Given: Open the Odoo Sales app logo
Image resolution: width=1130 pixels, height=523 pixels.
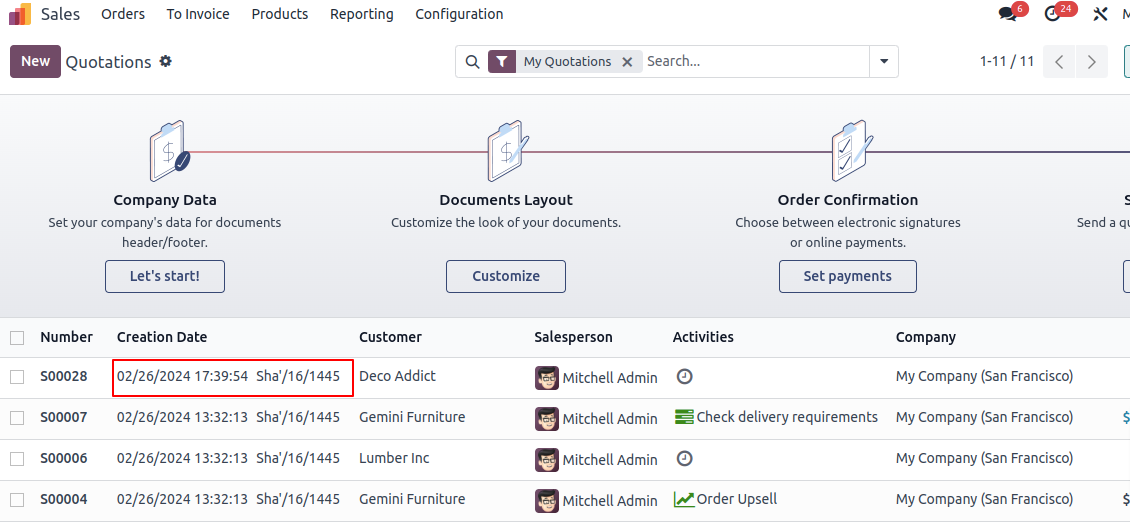Looking at the screenshot, I should (x=20, y=14).
